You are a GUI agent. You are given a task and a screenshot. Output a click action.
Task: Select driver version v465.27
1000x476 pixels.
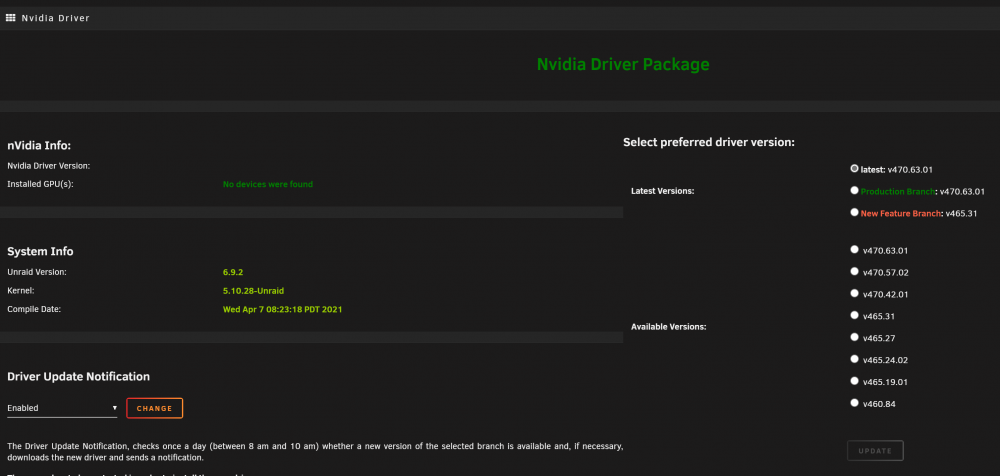tap(854, 337)
